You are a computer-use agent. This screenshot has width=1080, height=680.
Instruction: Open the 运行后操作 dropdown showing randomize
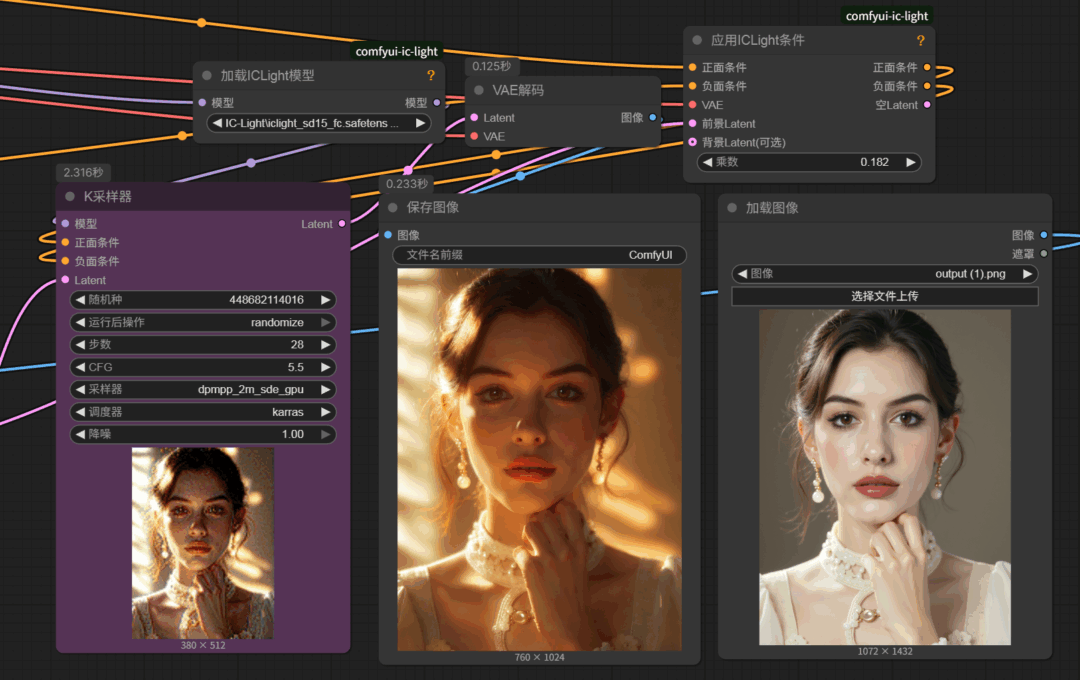pos(202,322)
